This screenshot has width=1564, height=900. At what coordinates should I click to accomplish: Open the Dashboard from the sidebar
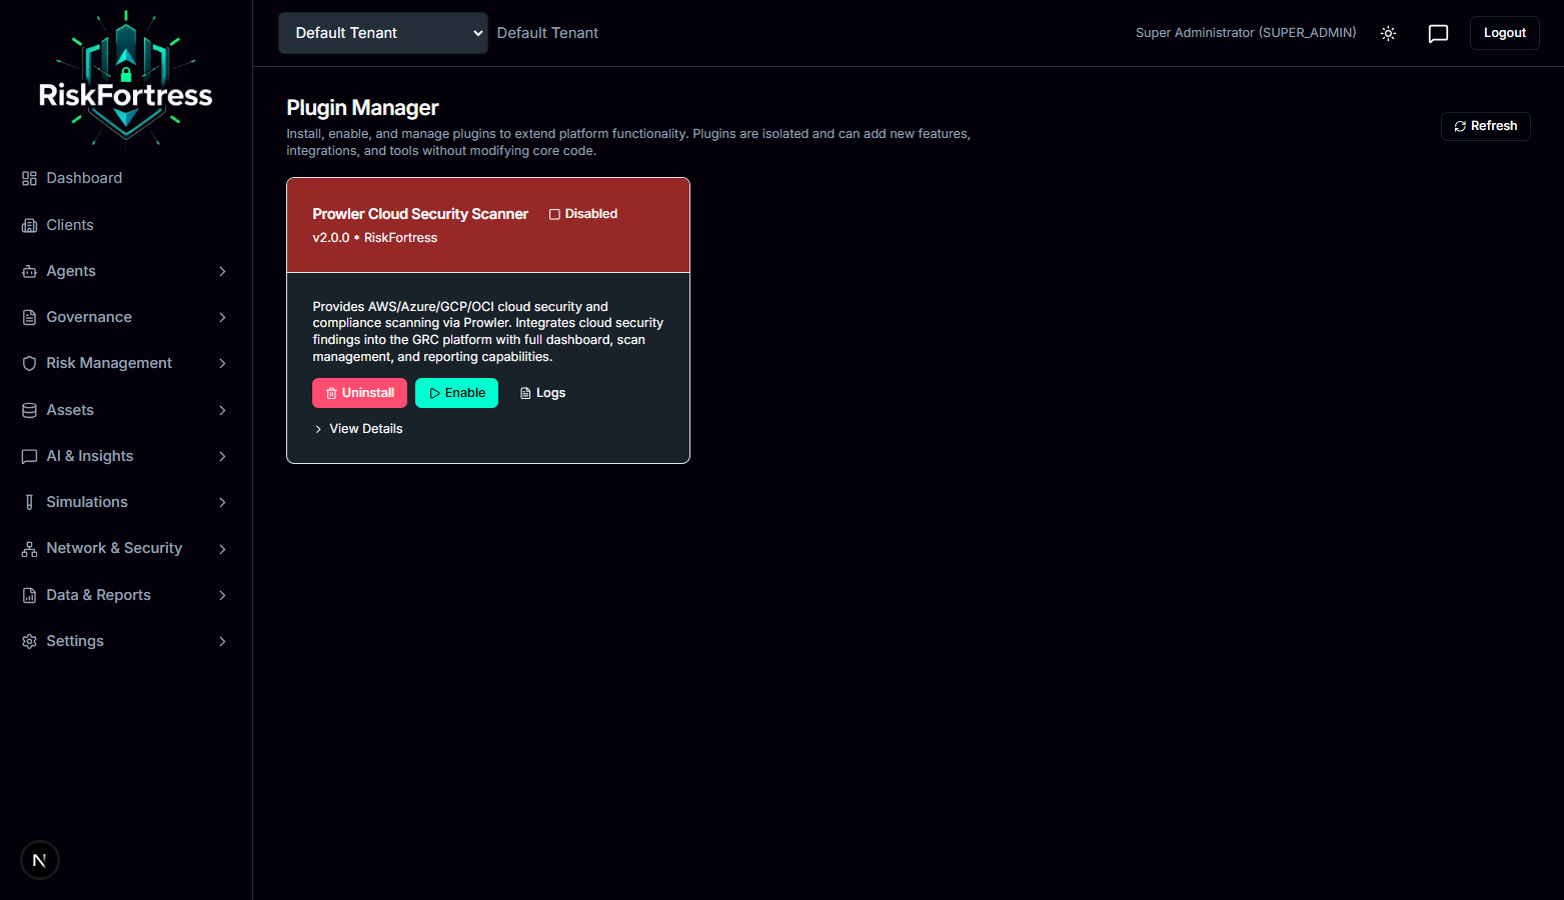tap(84, 177)
